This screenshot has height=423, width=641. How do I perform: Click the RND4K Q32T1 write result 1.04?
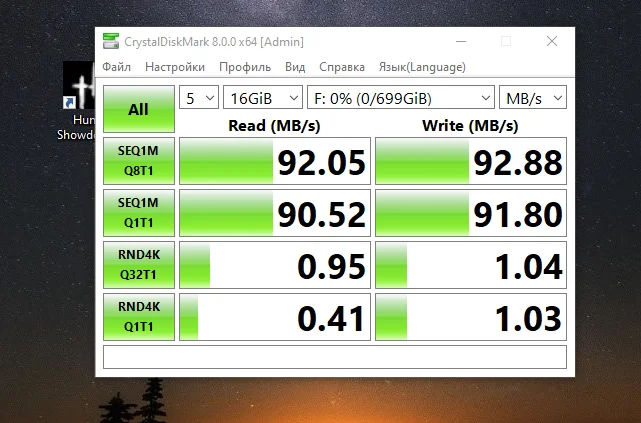[471, 265]
